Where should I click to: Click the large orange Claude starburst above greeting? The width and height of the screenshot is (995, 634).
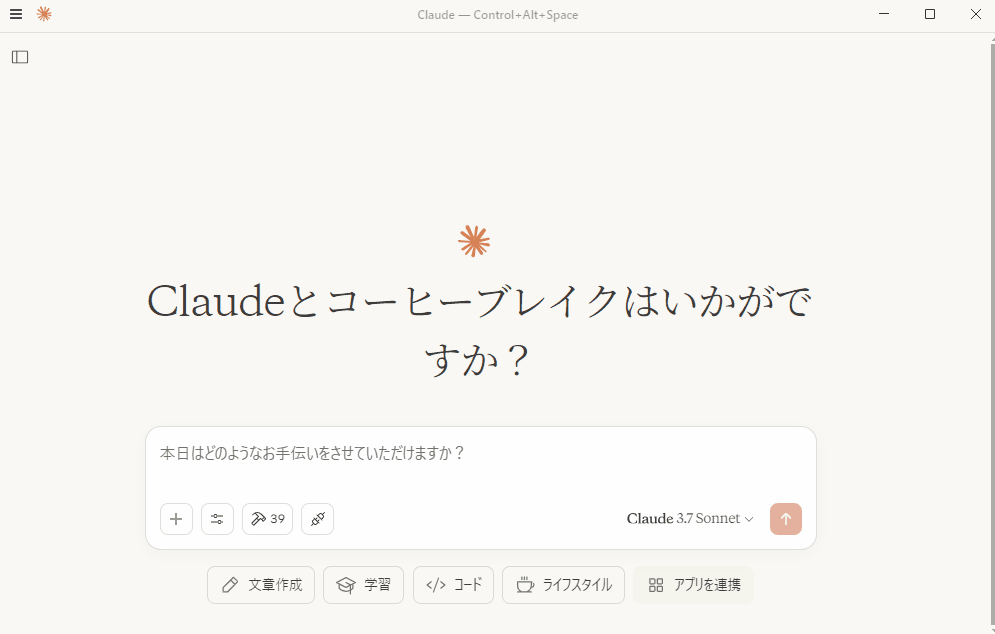pyautogui.click(x=474, y=241)
